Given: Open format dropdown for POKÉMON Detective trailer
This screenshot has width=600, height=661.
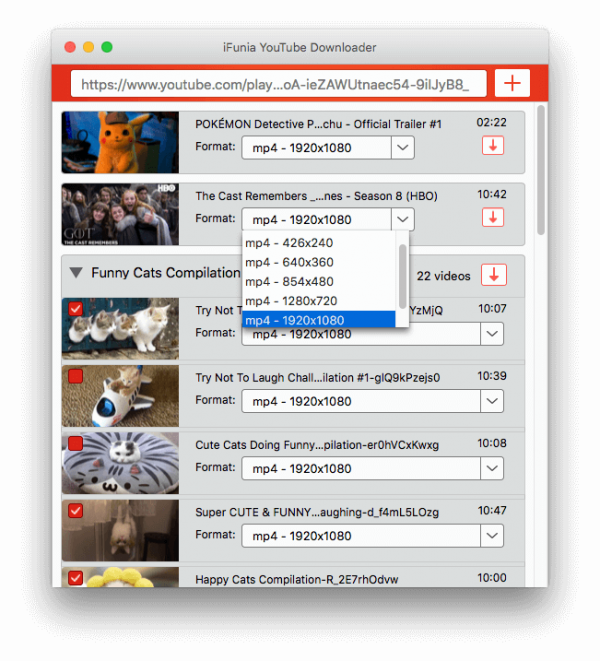Looking at the screenshot, I should 403,148.
